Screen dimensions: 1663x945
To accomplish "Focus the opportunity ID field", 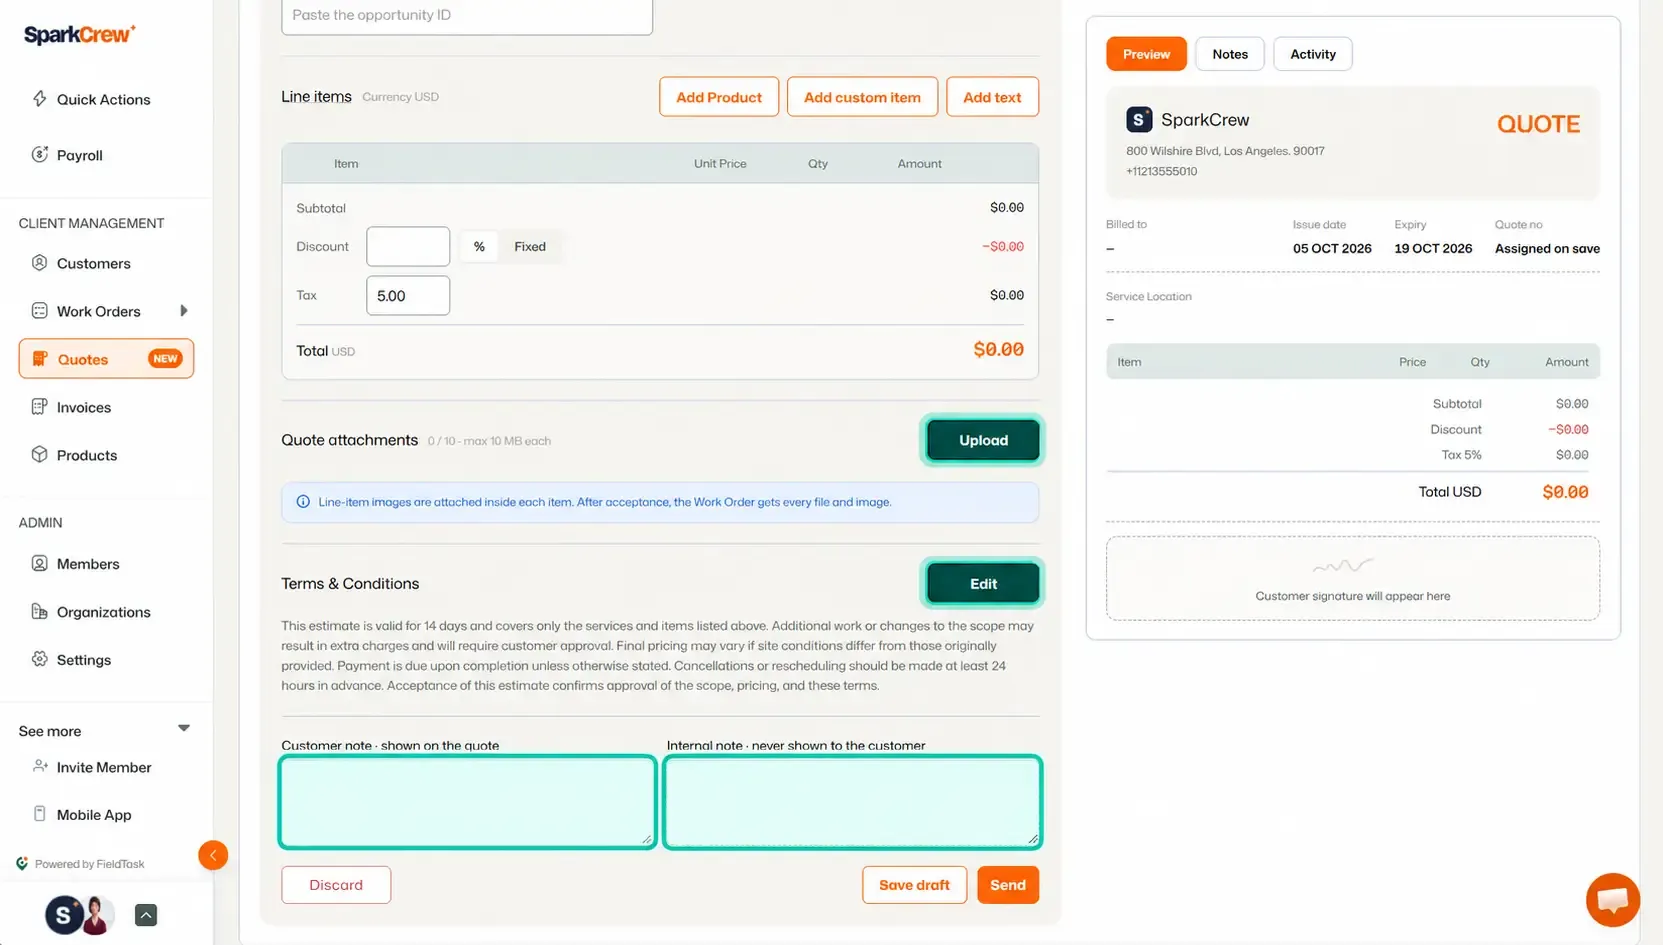I will coord(467,16).
